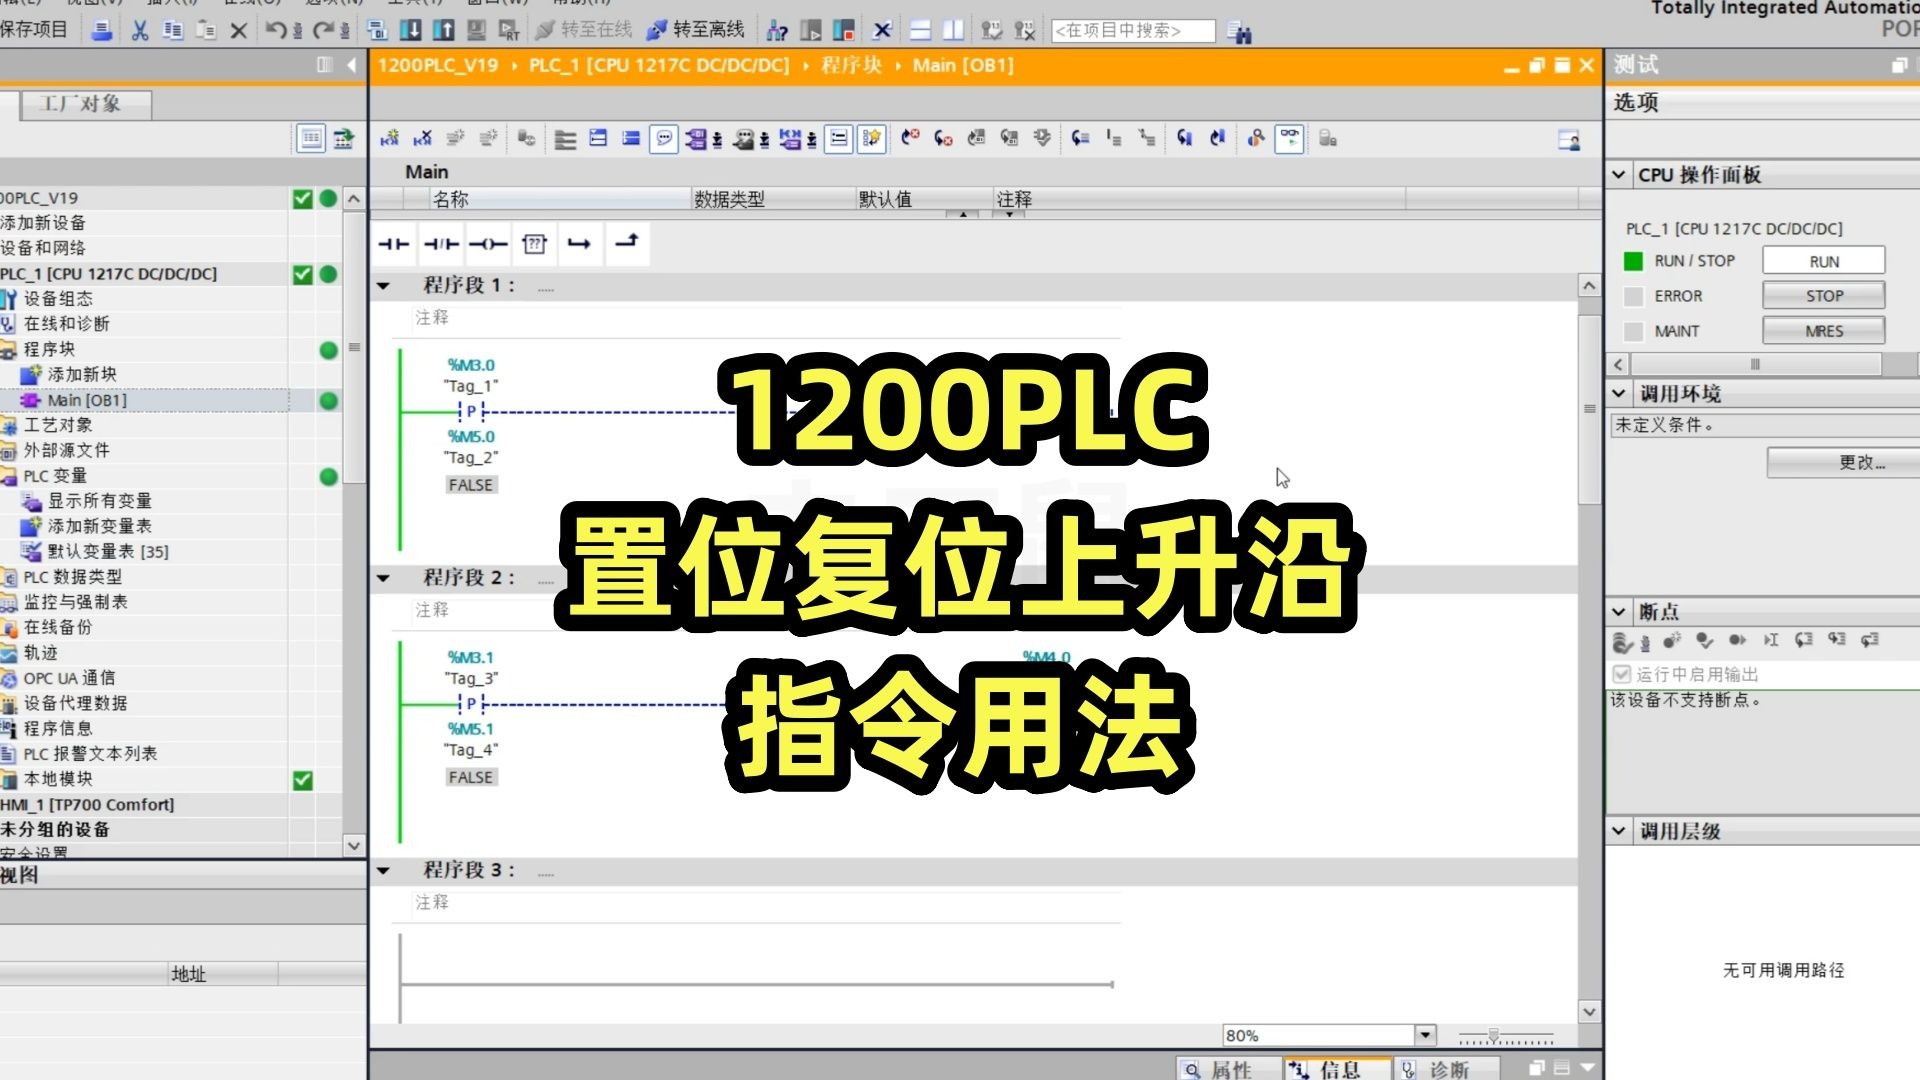Click the MRES button
Screen dimensions: 1920x1080
pos(1823,331)
